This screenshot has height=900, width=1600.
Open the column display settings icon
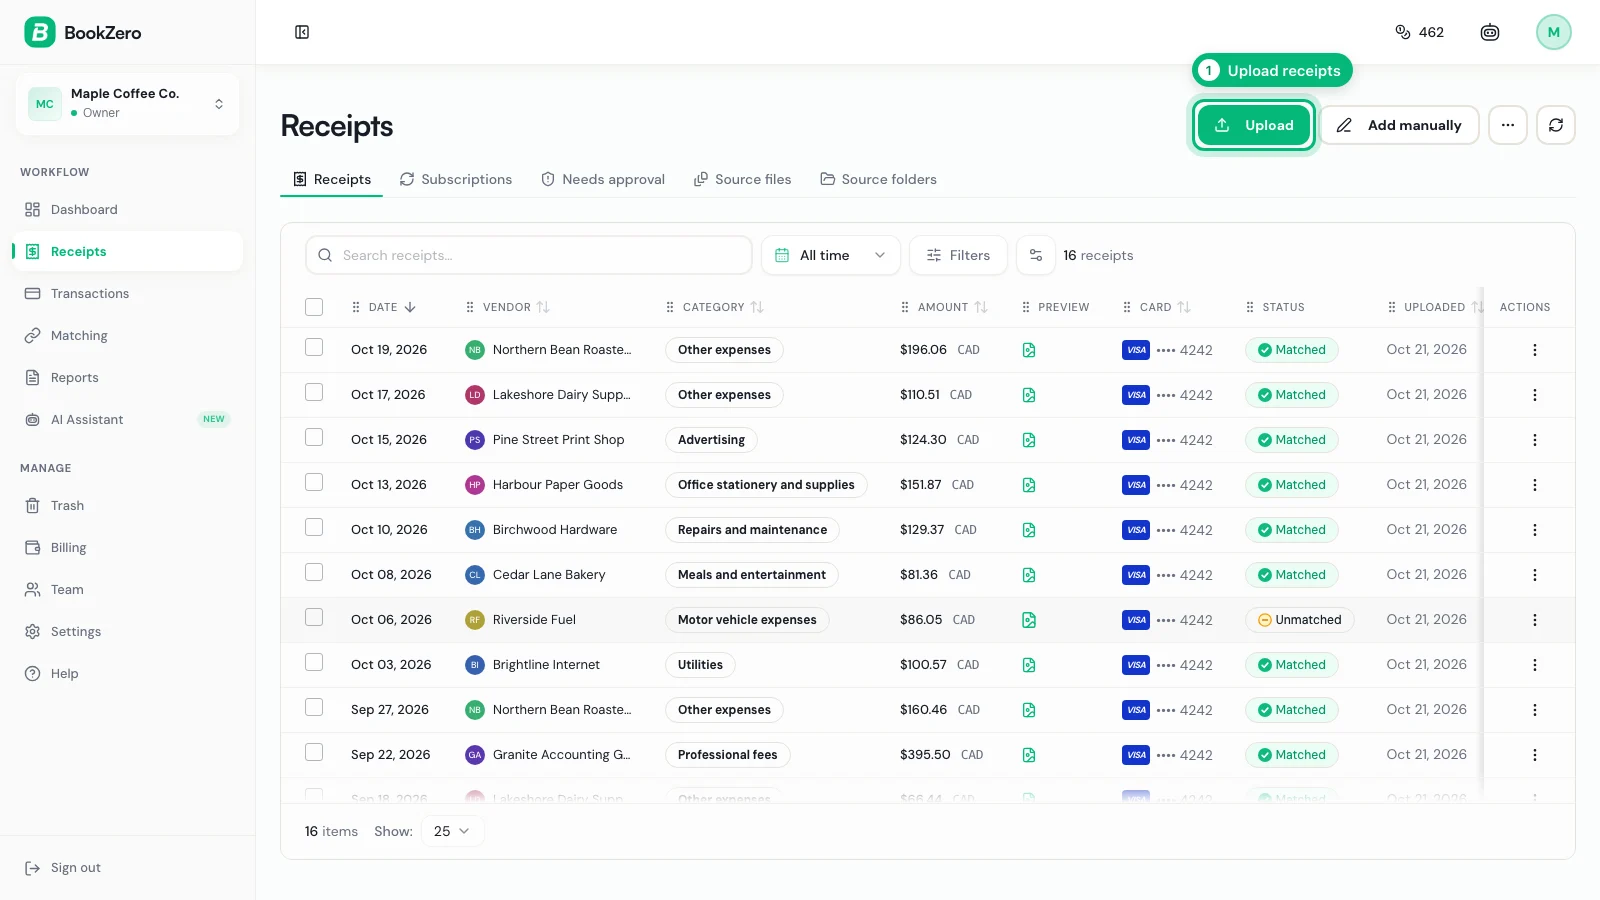click(1036, 255)
